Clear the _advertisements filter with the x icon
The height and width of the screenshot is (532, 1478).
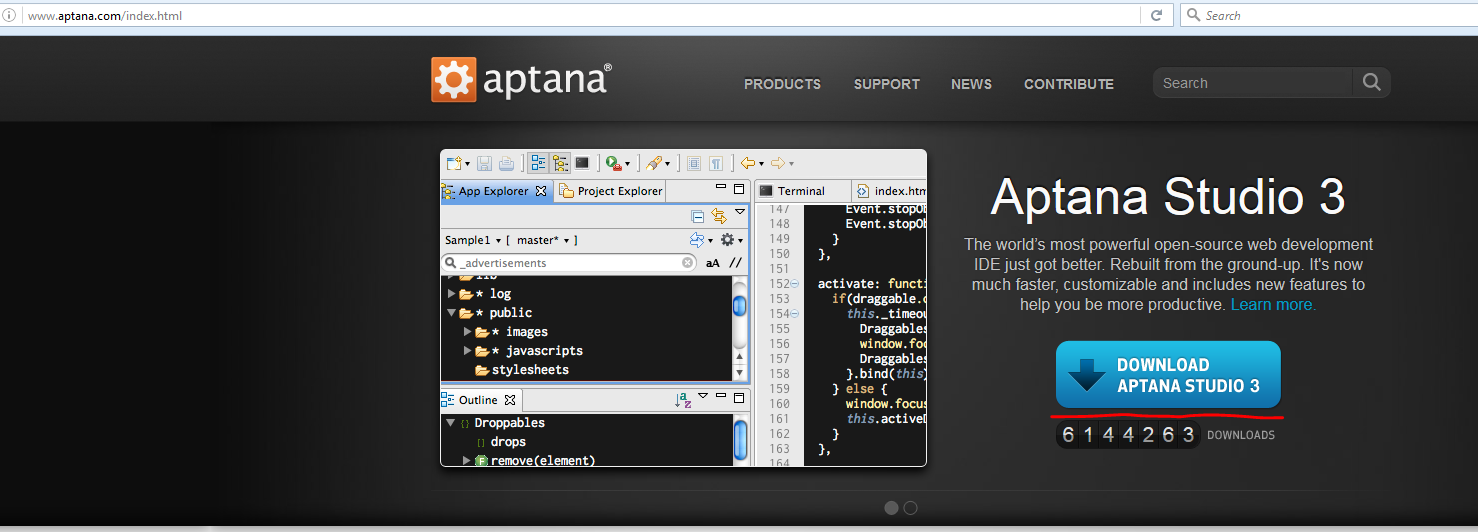coord(688,263)
